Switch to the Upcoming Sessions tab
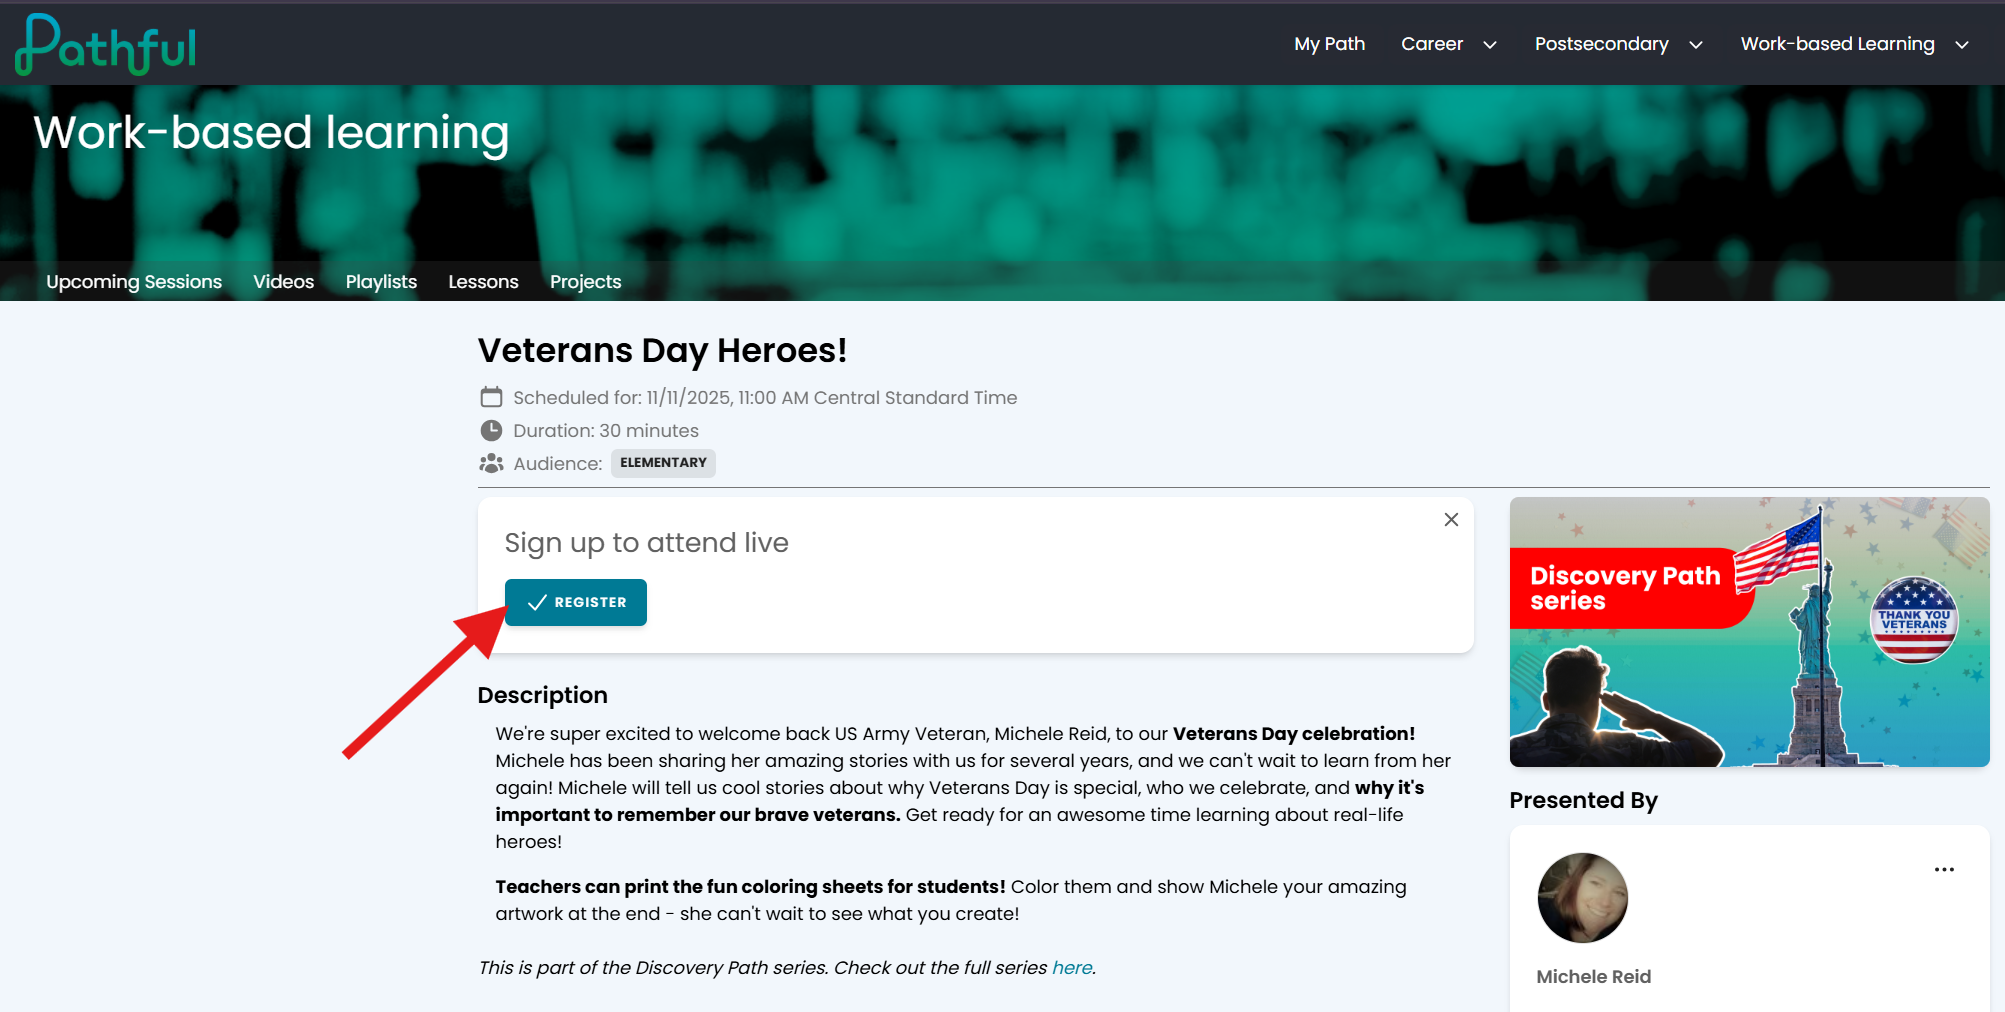 pyautogui.click(x=134, y=282)
